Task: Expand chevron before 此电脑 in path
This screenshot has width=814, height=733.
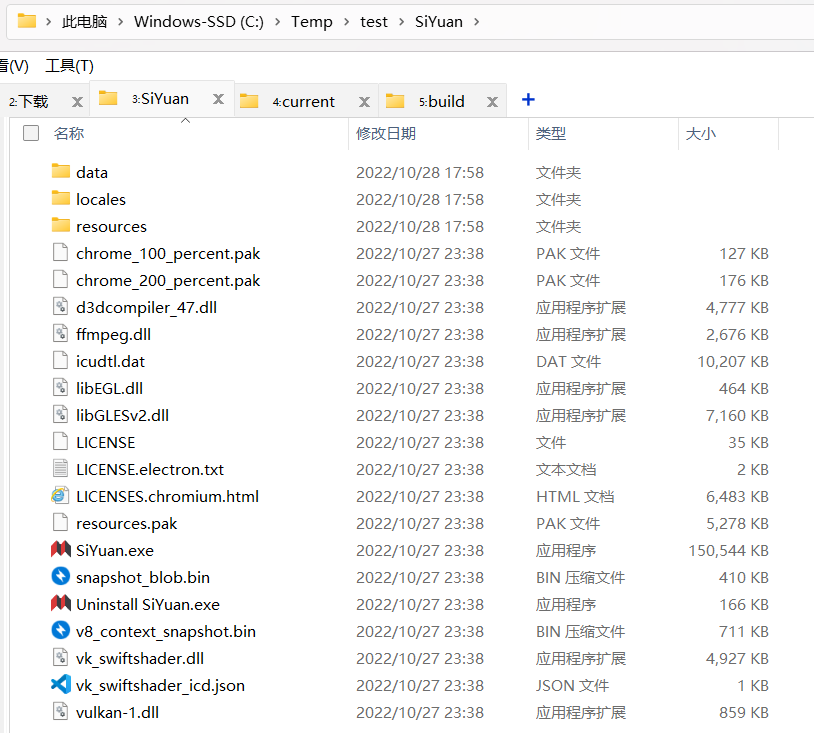Action: coord(48,22)
